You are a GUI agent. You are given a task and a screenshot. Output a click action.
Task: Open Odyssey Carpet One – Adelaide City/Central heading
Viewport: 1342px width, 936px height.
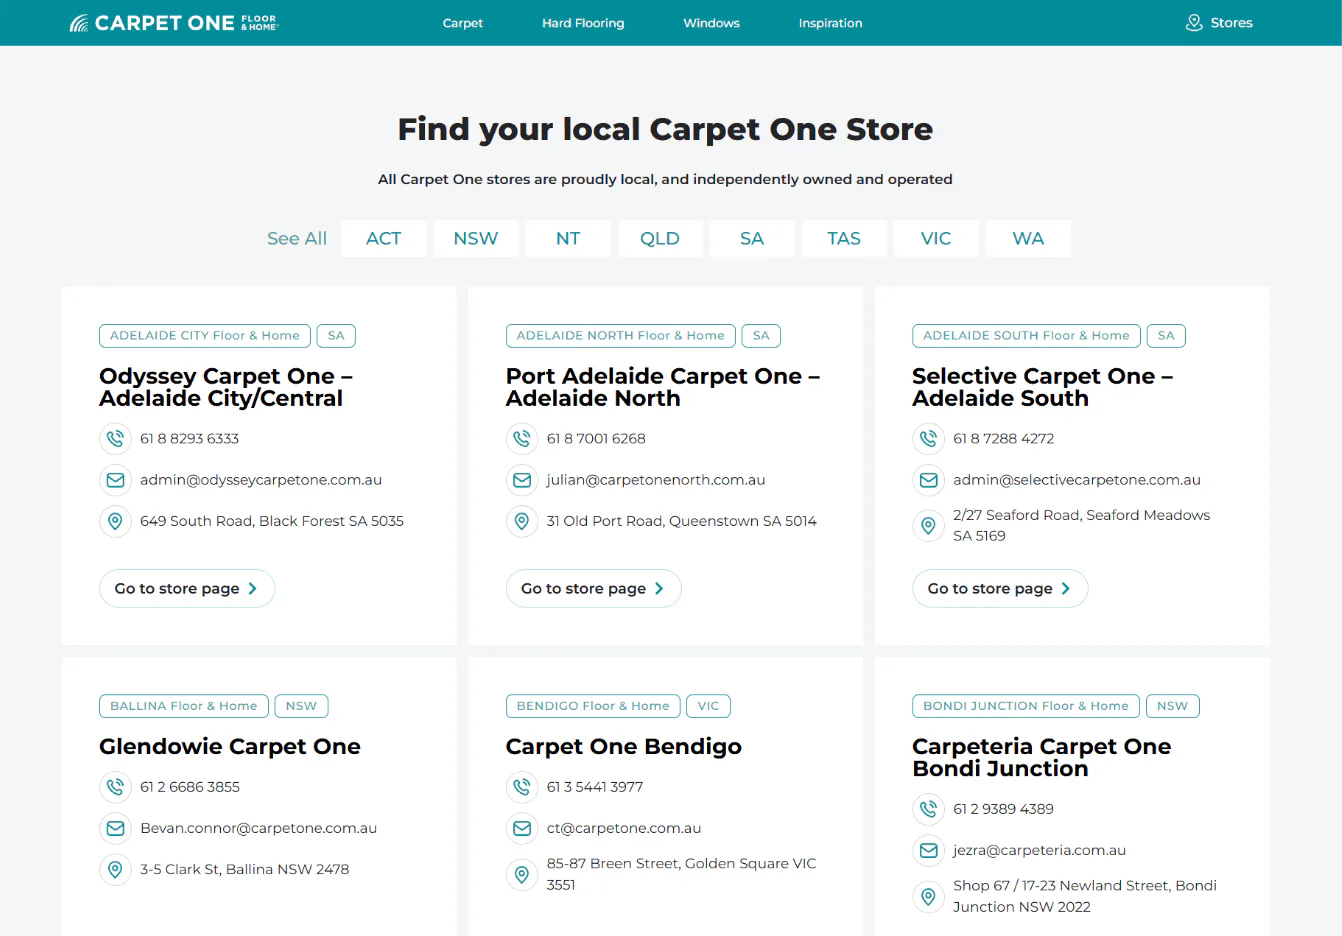226,387
